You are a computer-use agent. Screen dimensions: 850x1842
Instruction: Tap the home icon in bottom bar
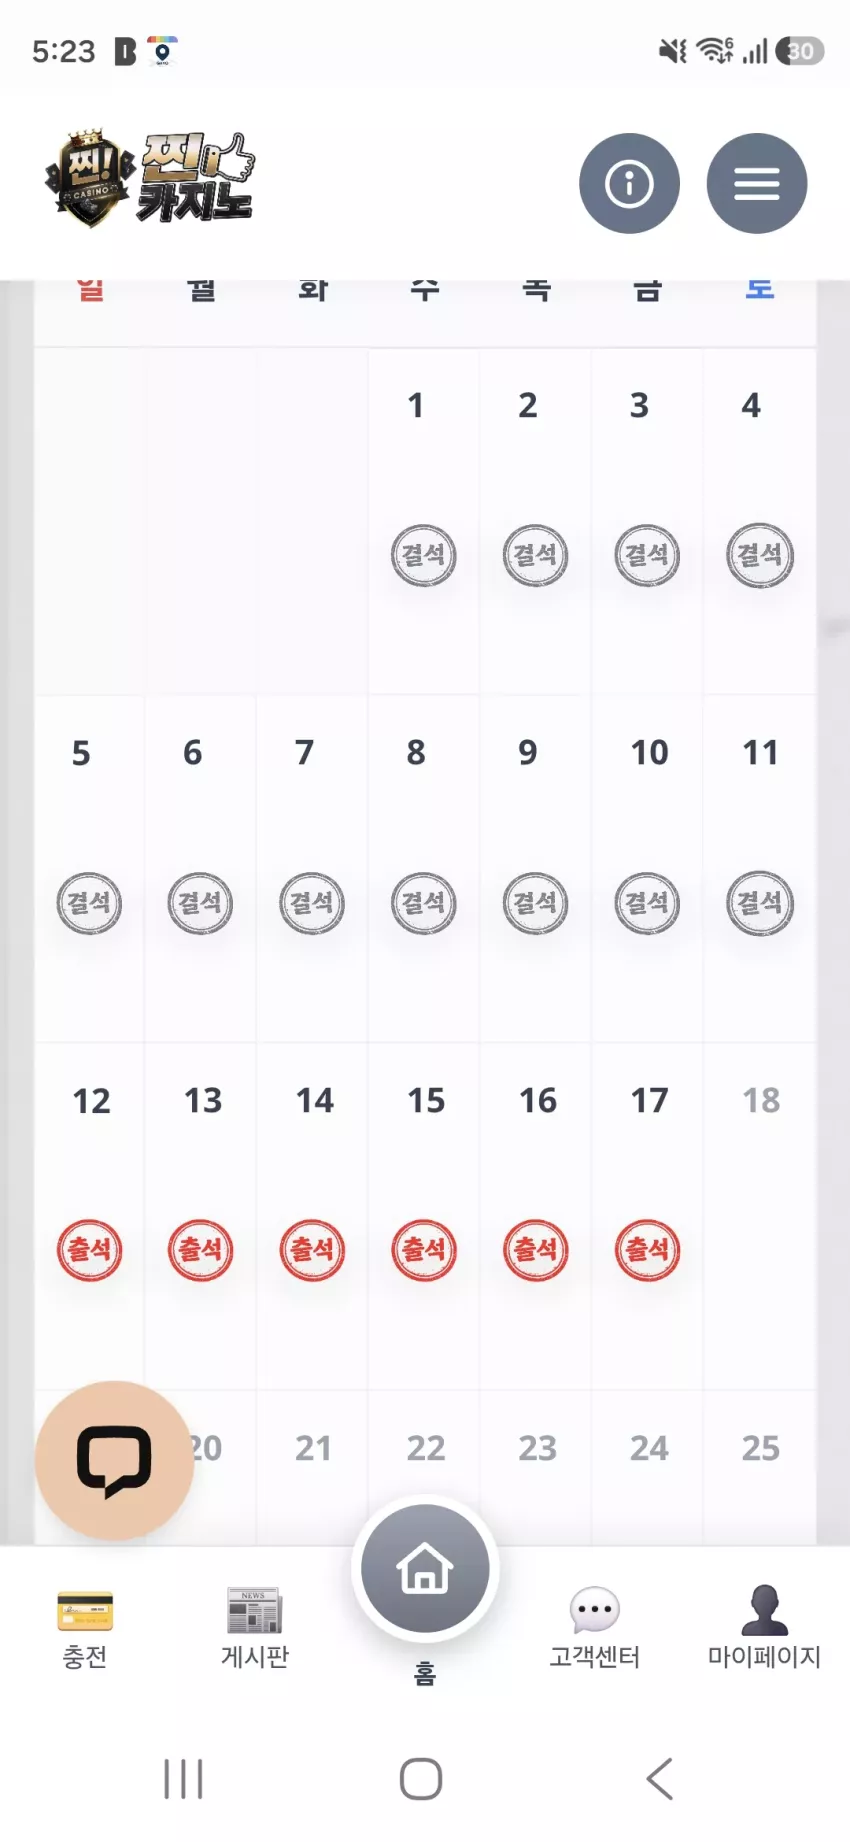425,1569
